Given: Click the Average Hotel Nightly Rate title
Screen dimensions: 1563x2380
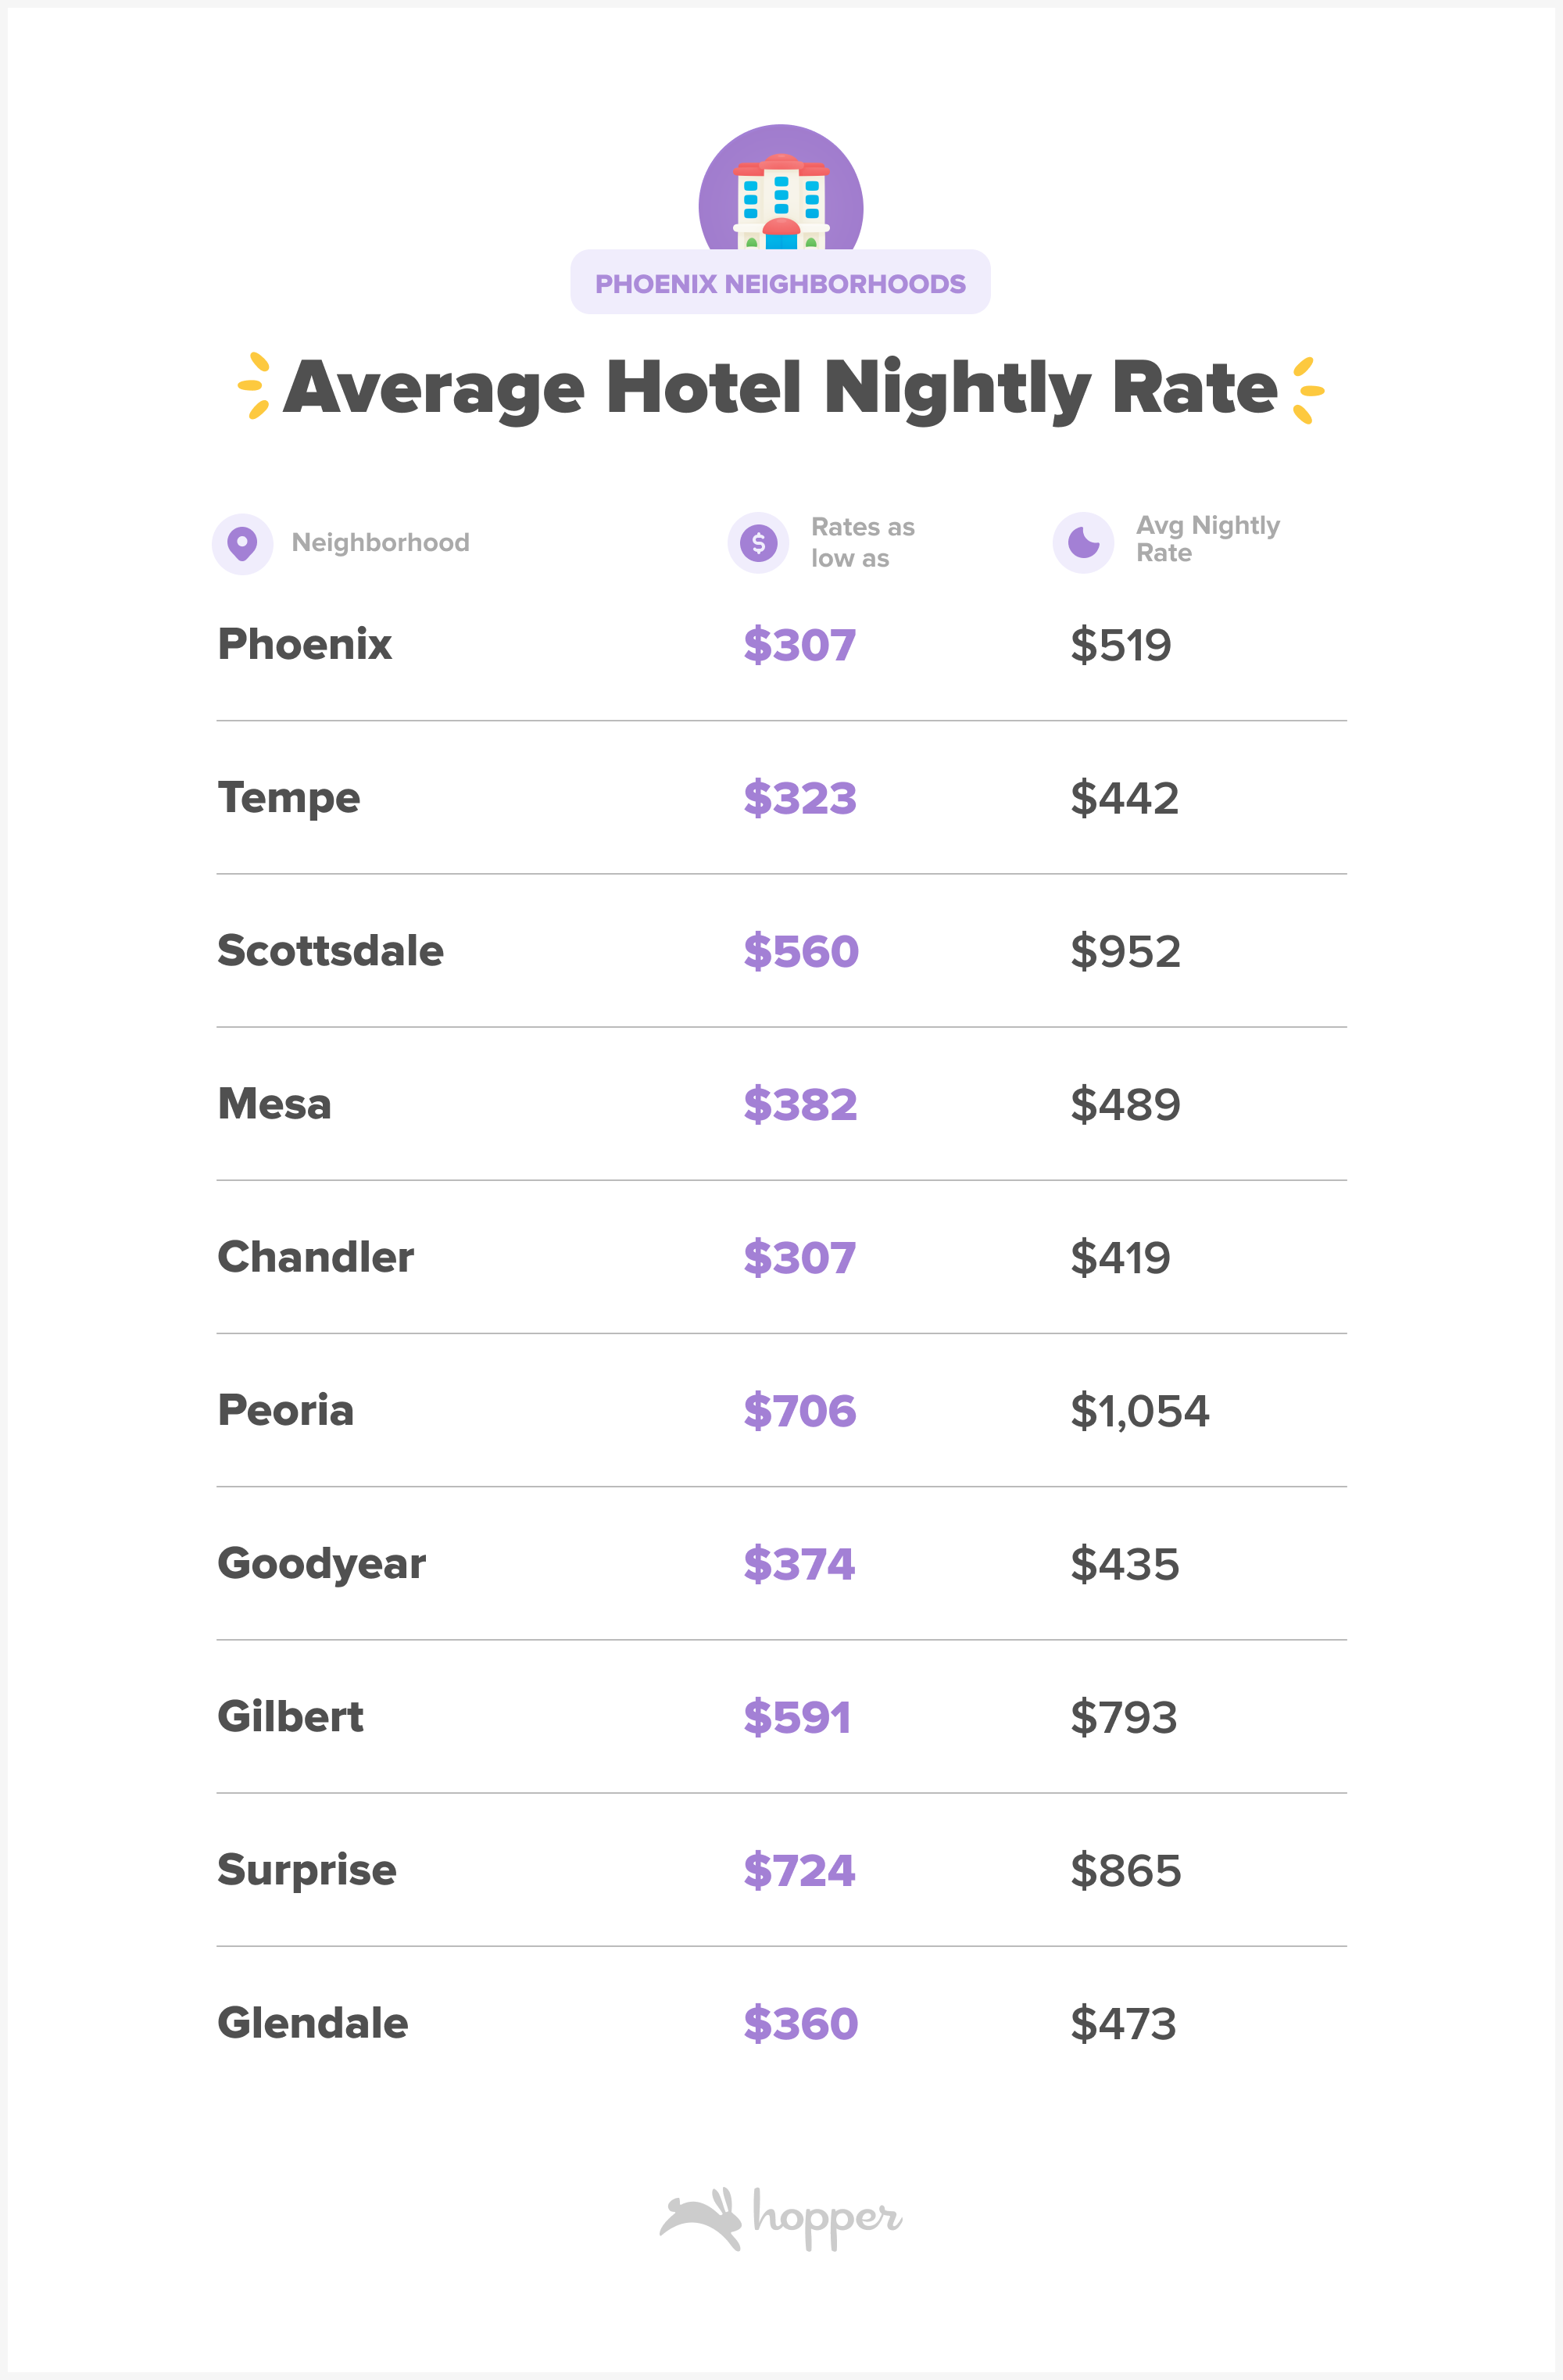Looking at the screenshot, I should tap(780, 388).
